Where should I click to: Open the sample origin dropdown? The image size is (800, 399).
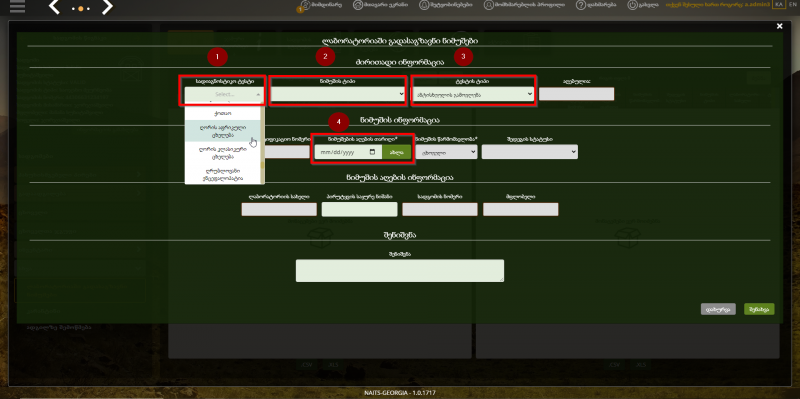click(x=446, y=152)
